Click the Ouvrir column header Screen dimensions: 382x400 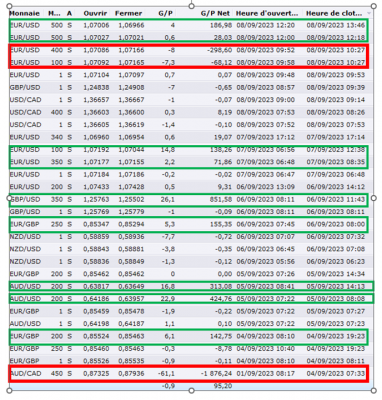95,13
